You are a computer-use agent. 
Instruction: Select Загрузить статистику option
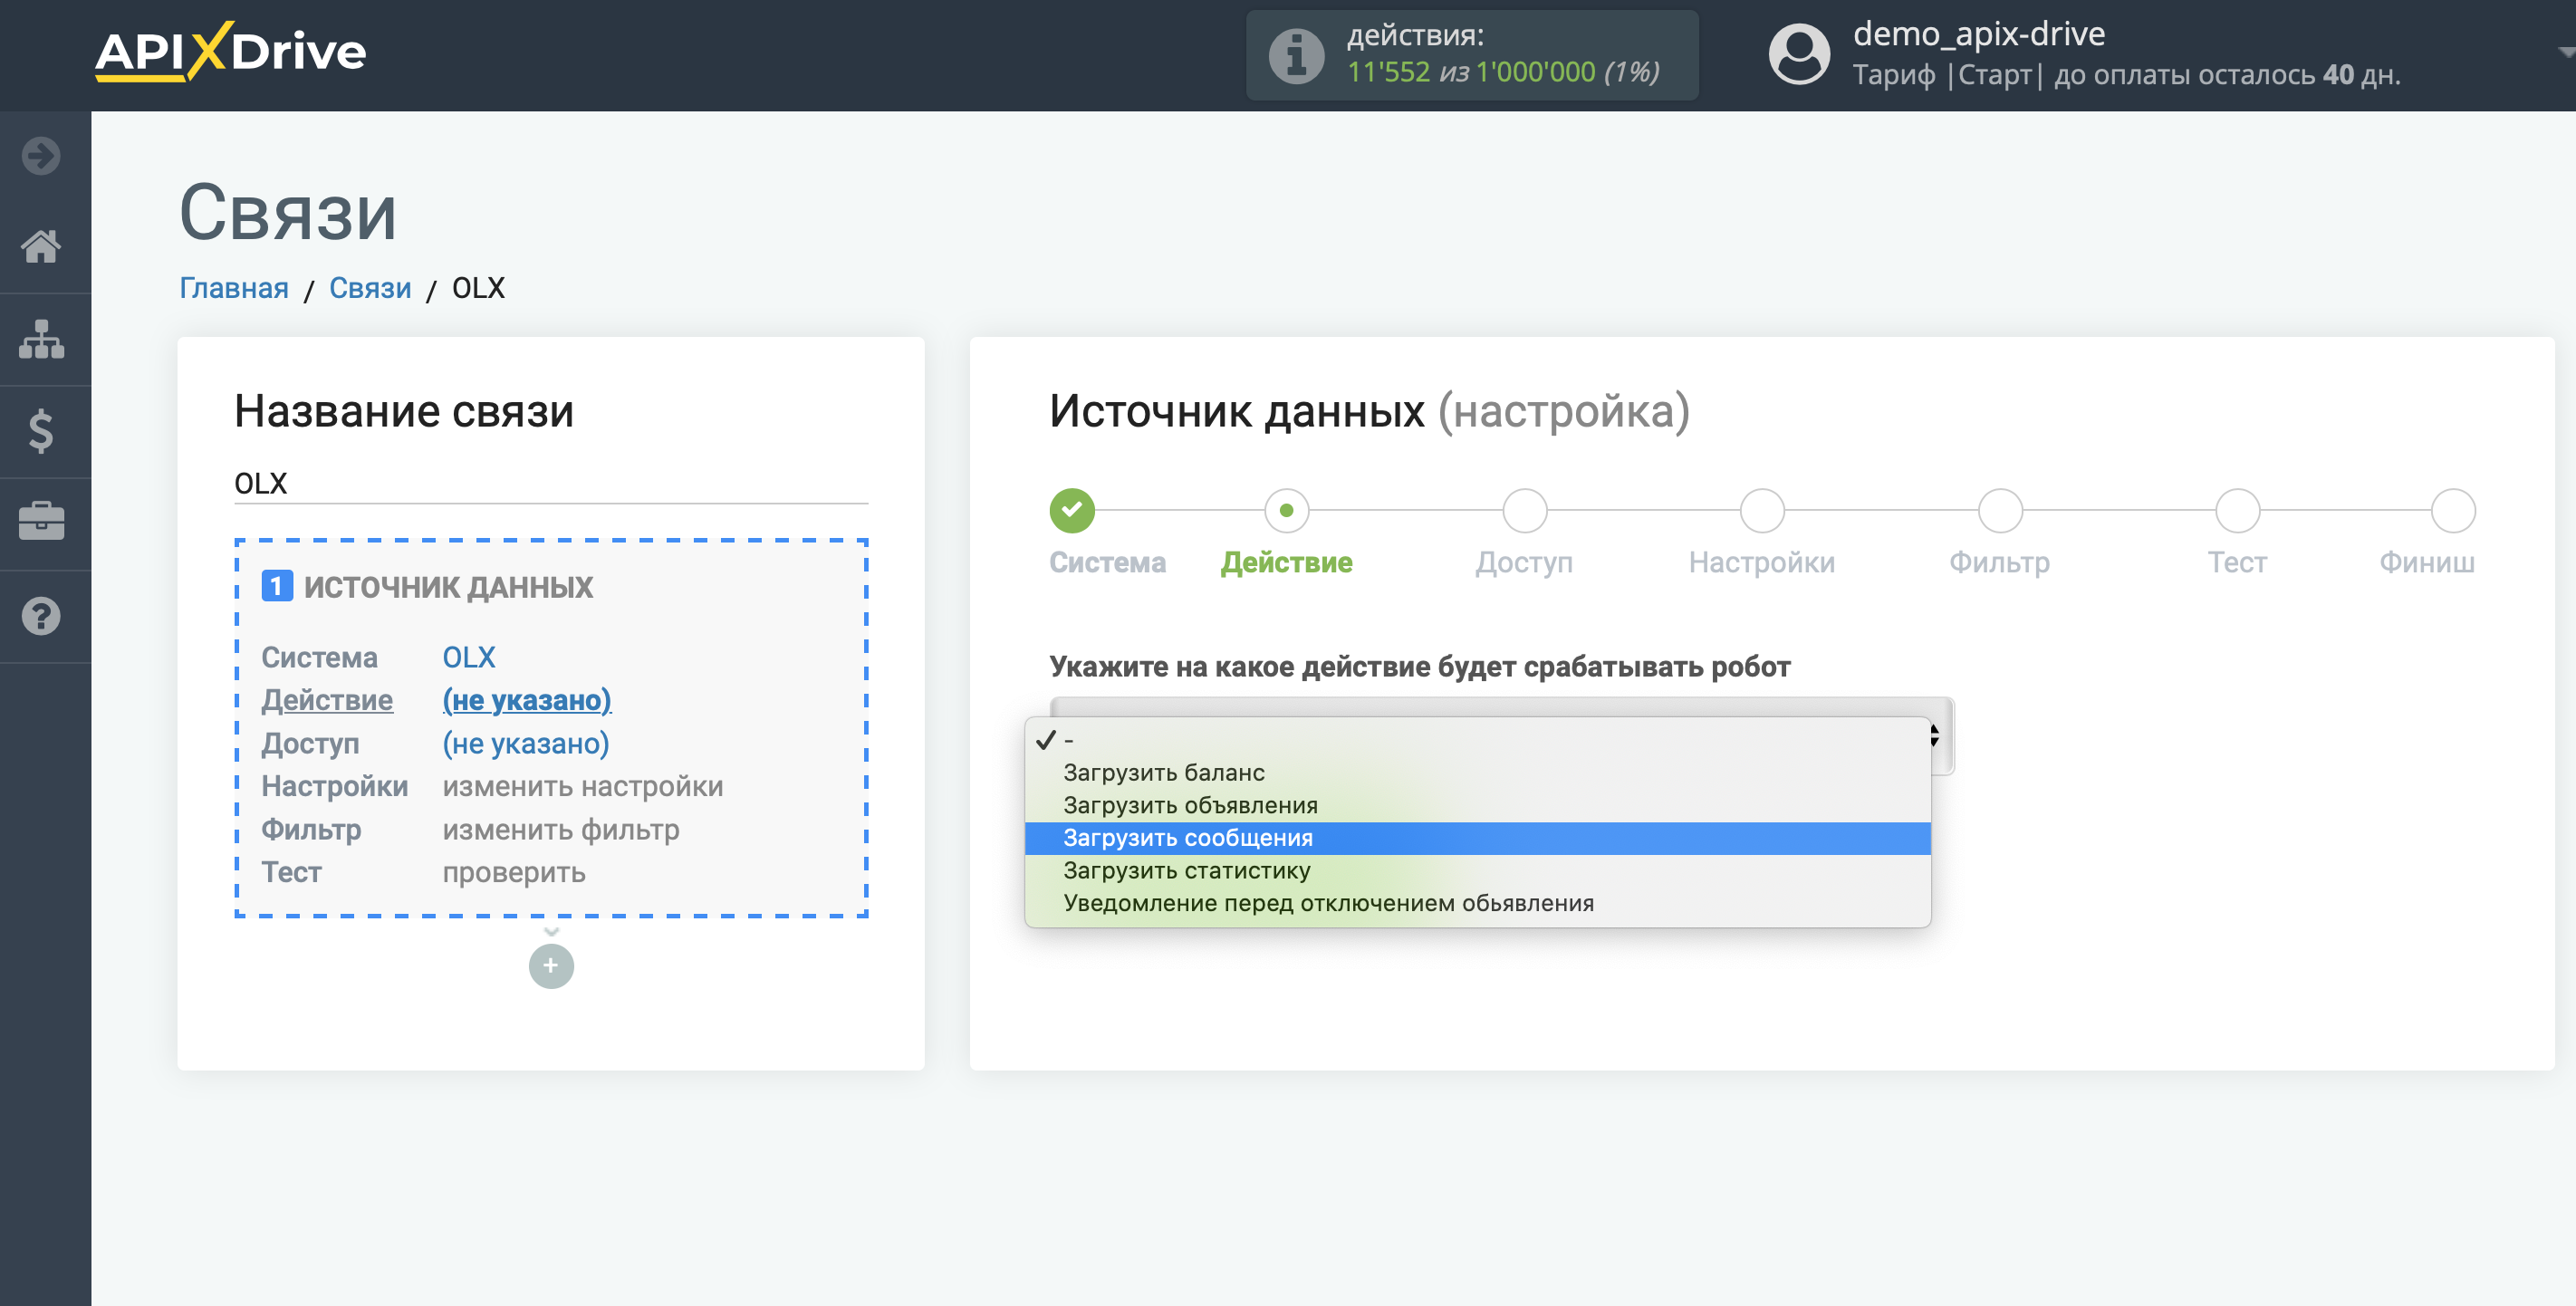1477,871
